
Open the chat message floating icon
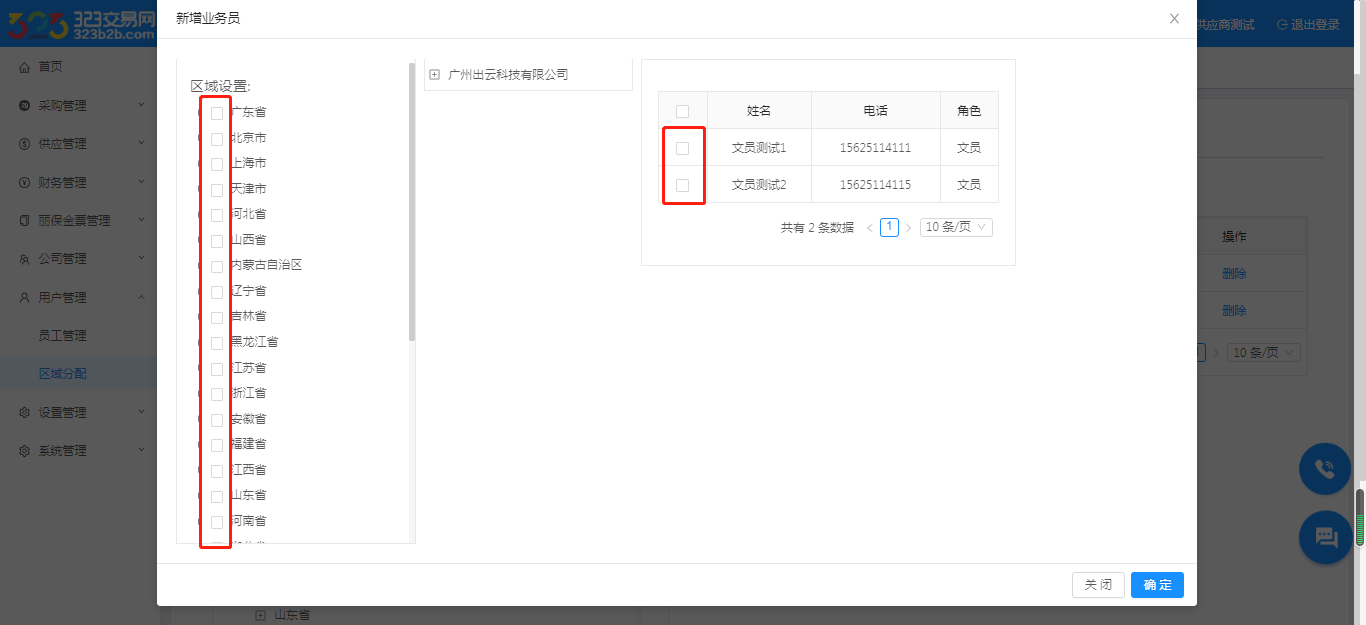[x=1325, y=537]
